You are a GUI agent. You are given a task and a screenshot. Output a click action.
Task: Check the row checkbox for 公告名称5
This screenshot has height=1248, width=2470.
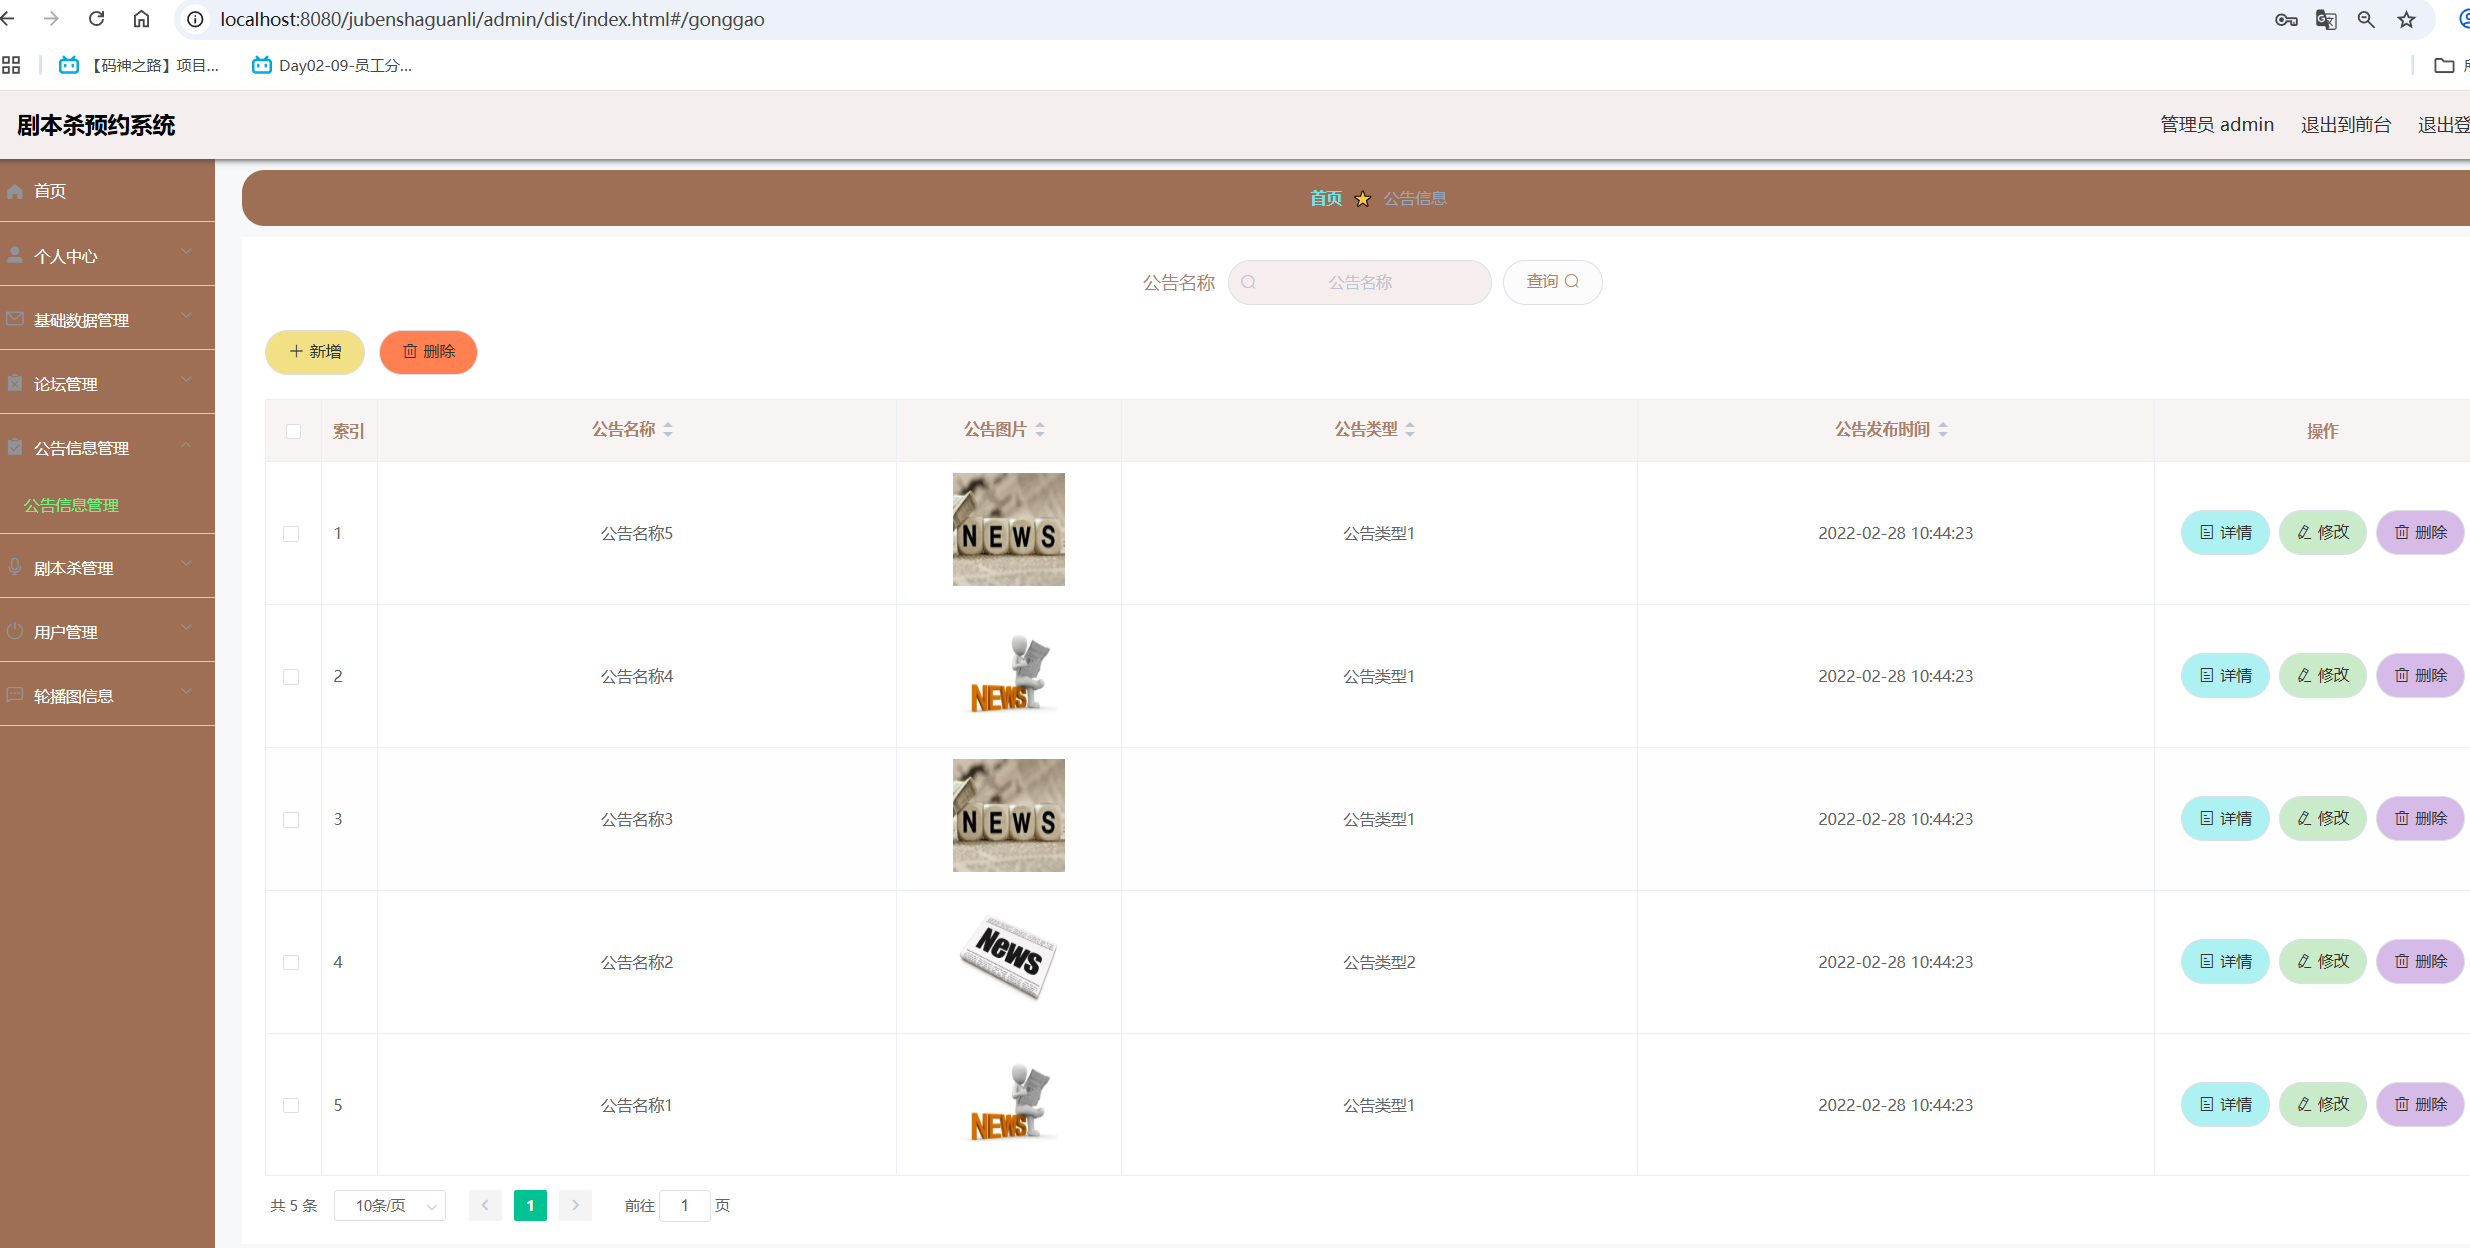click(291, 534)
